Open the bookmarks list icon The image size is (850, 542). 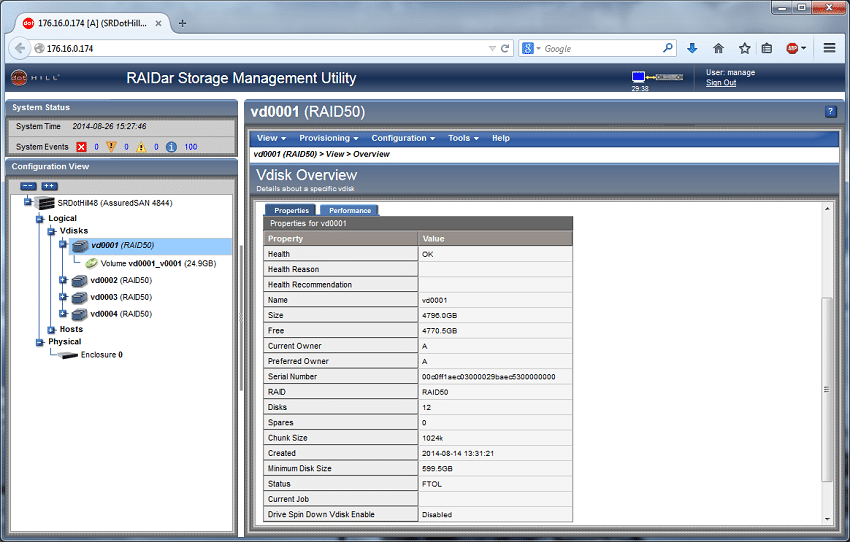[767, 48]
